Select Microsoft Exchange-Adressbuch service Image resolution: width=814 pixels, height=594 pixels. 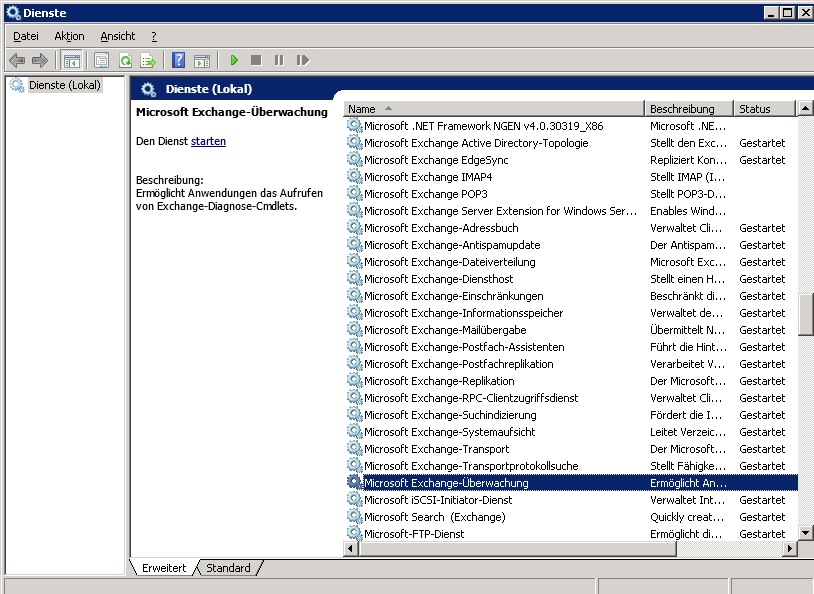pos(441,228)
